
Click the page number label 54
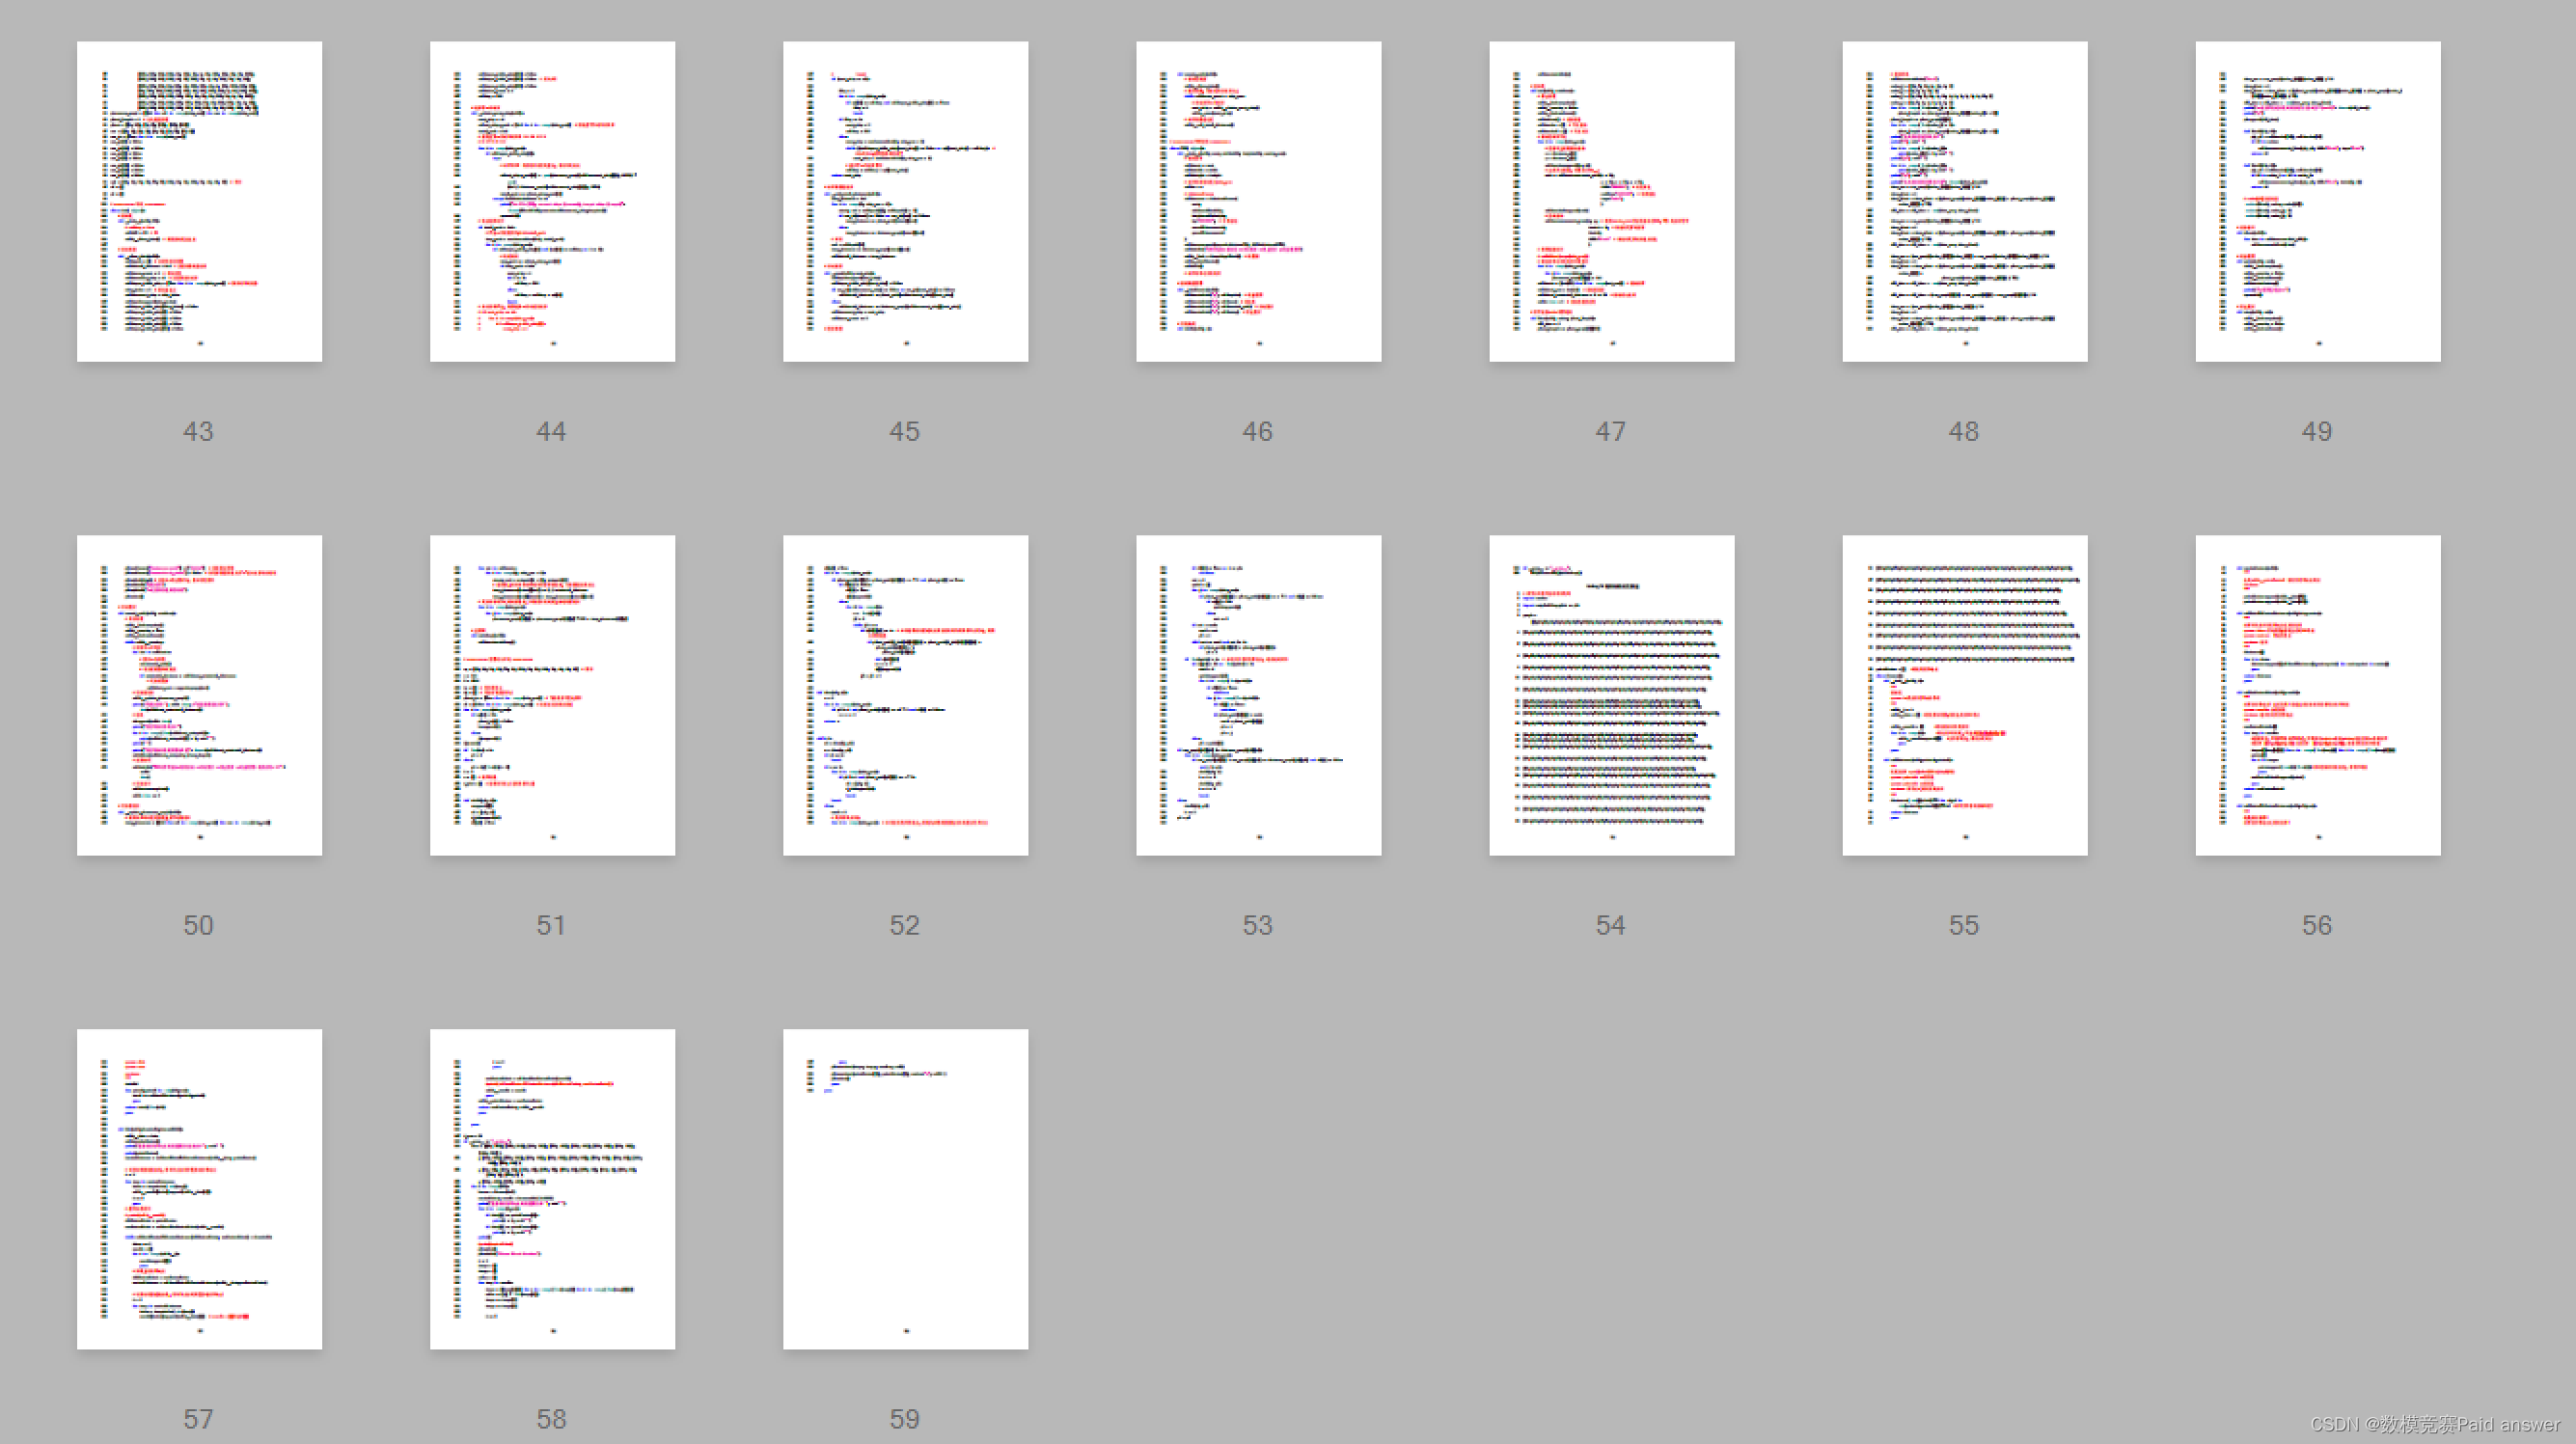point(1610,925)
